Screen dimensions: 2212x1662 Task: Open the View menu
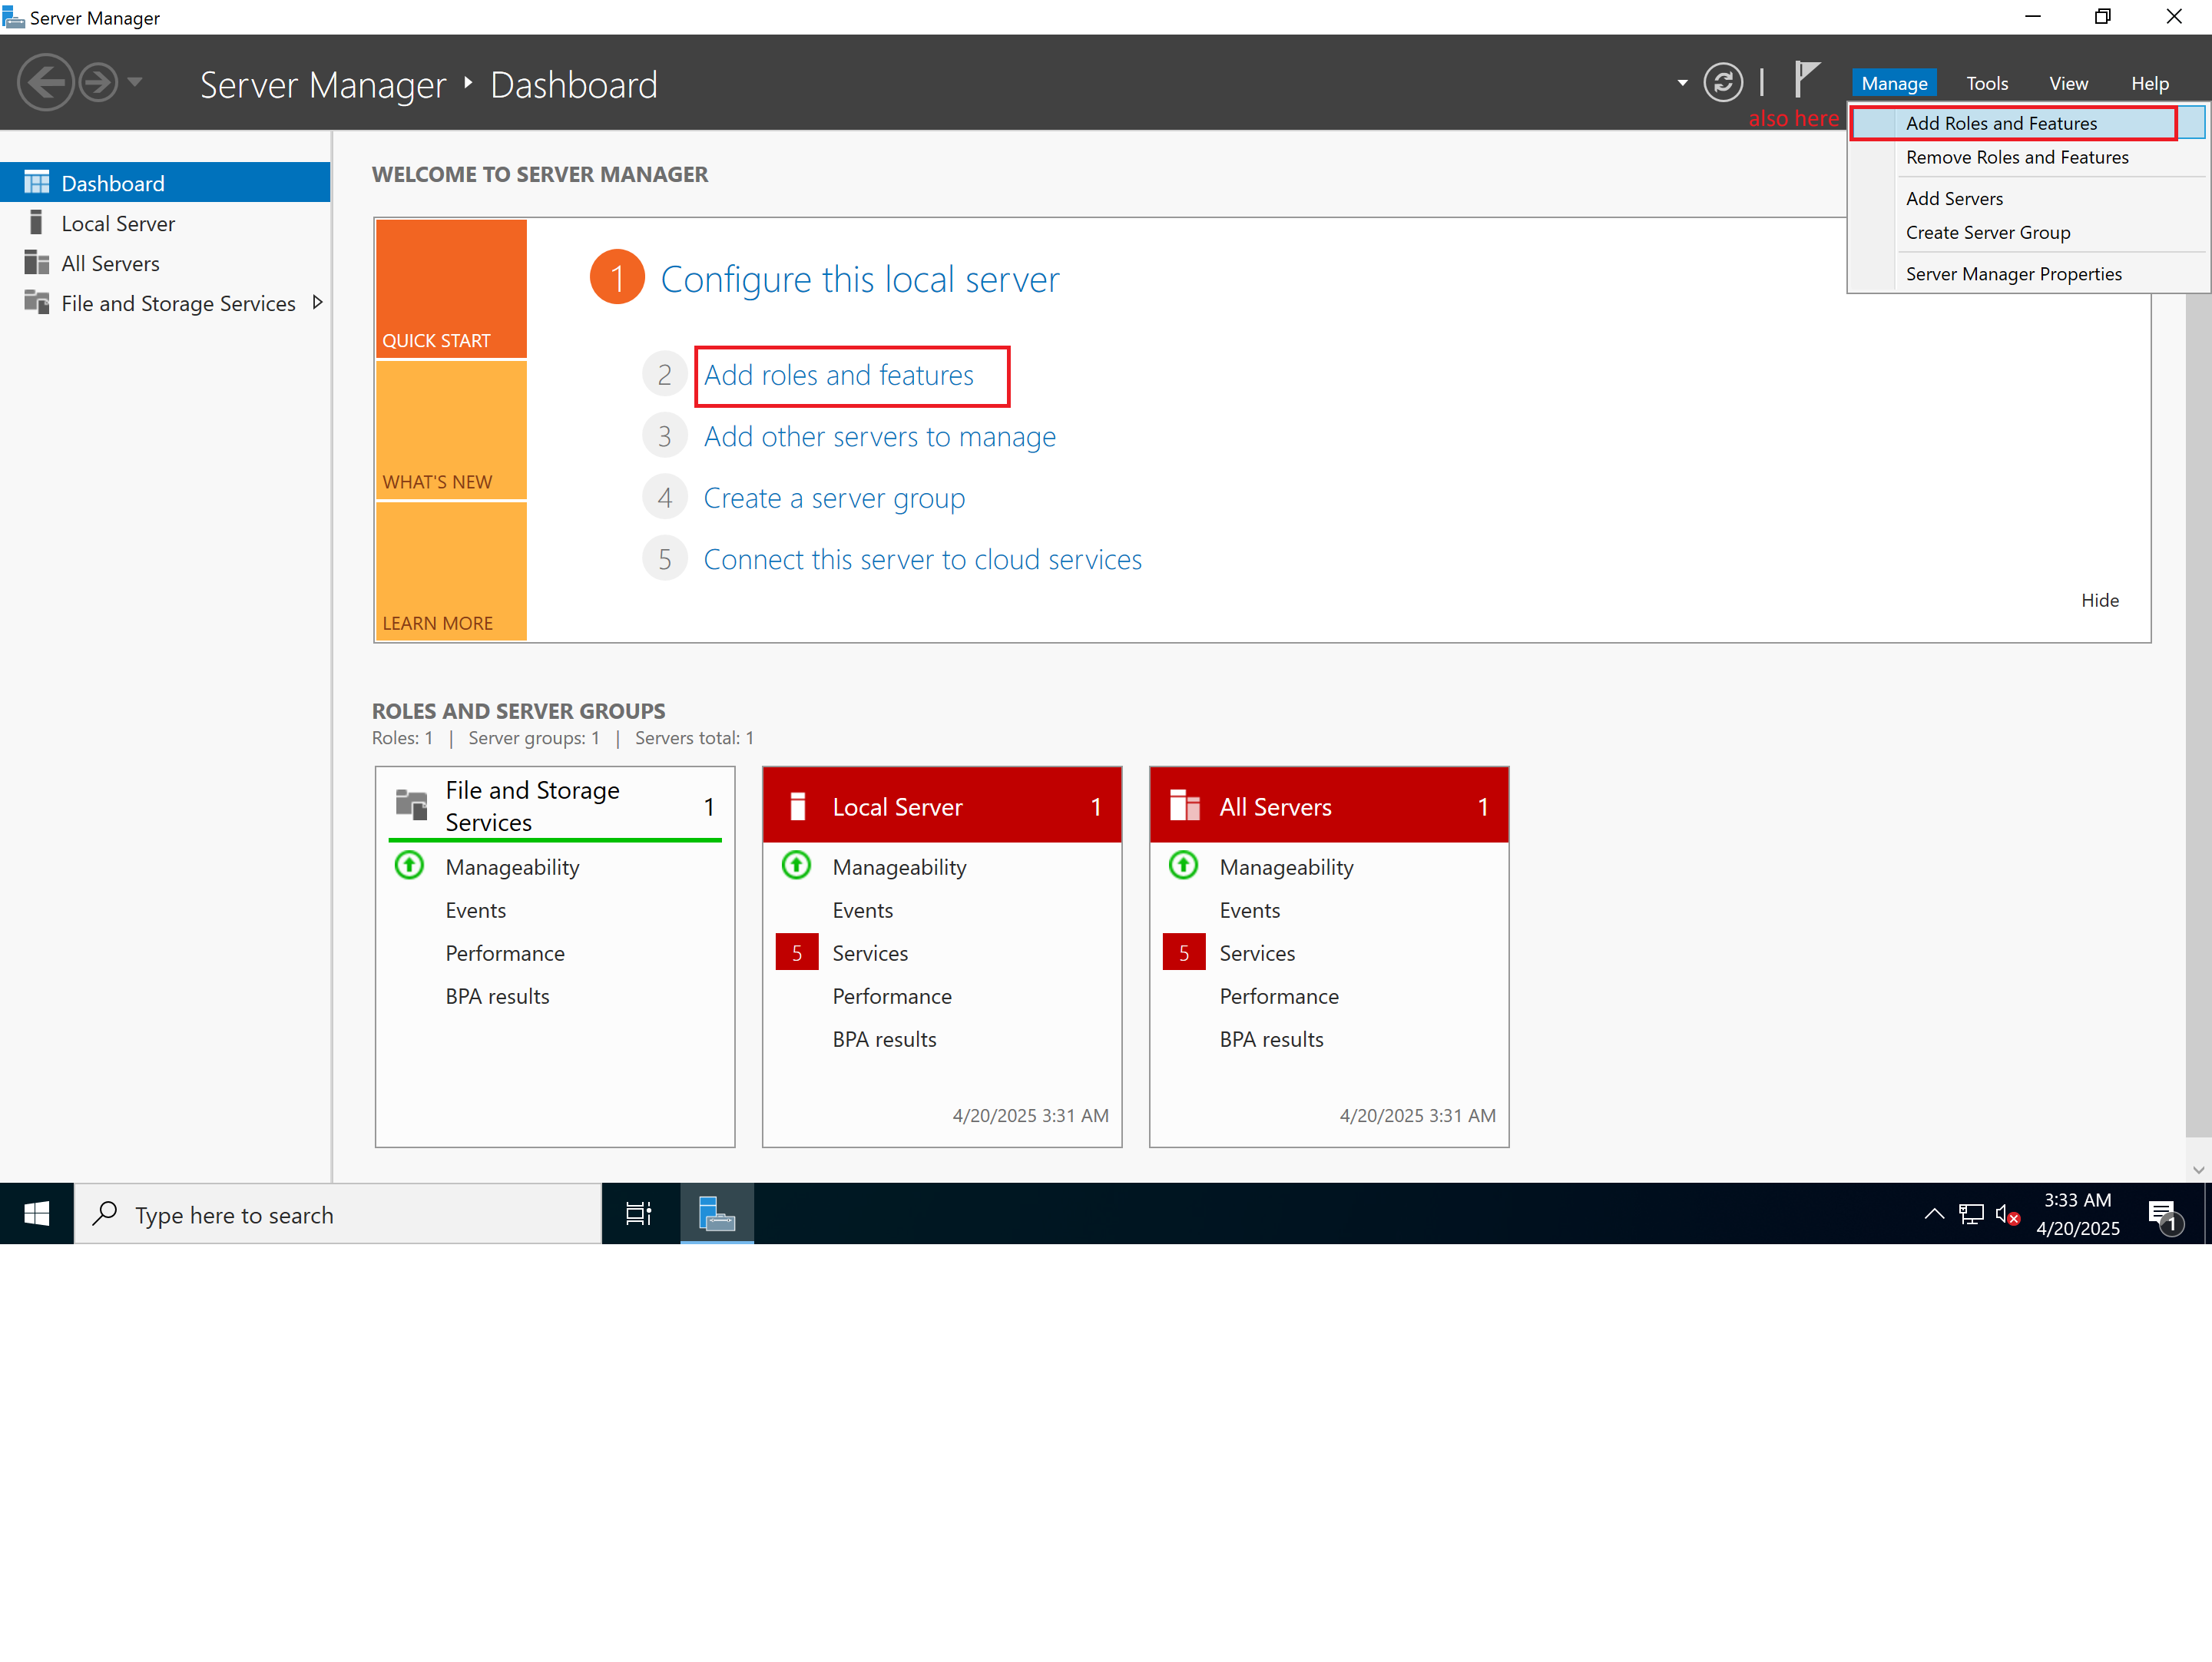(2068, 83)
